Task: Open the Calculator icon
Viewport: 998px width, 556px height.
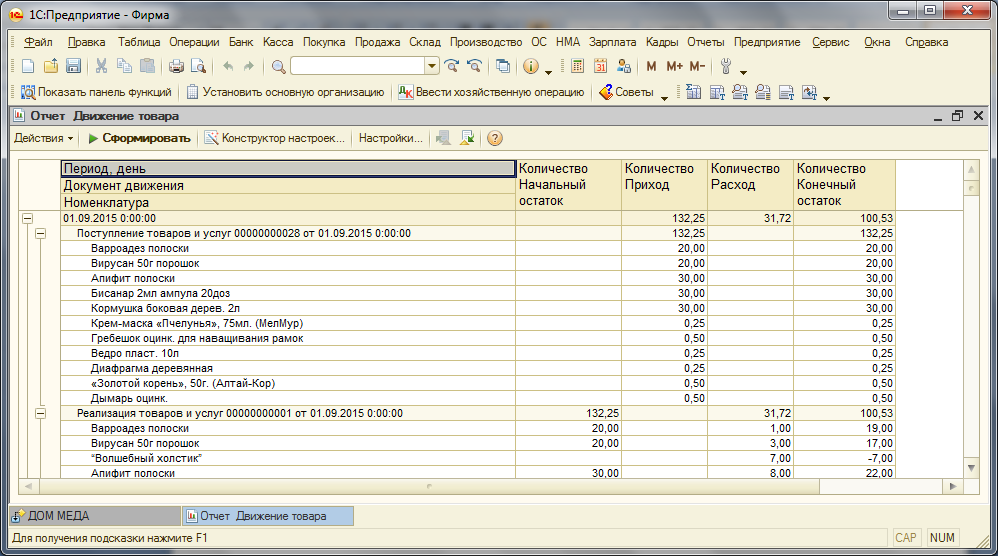Action: point(577,66)
